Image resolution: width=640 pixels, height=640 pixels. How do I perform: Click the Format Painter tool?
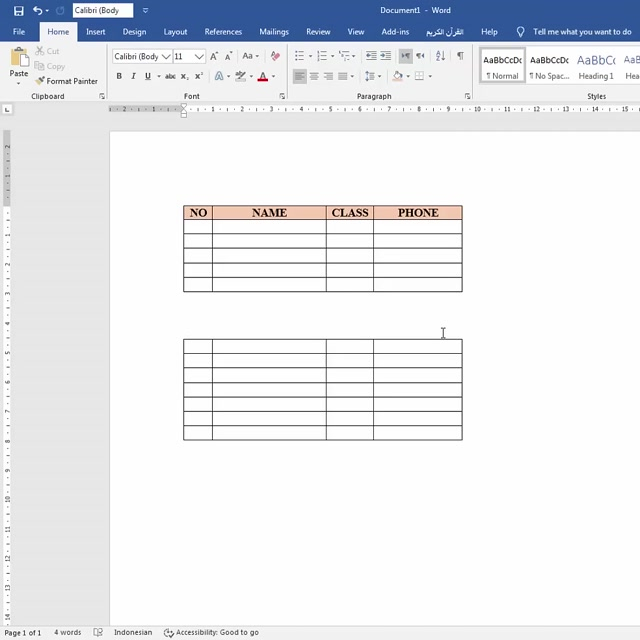tap(66, 81)
